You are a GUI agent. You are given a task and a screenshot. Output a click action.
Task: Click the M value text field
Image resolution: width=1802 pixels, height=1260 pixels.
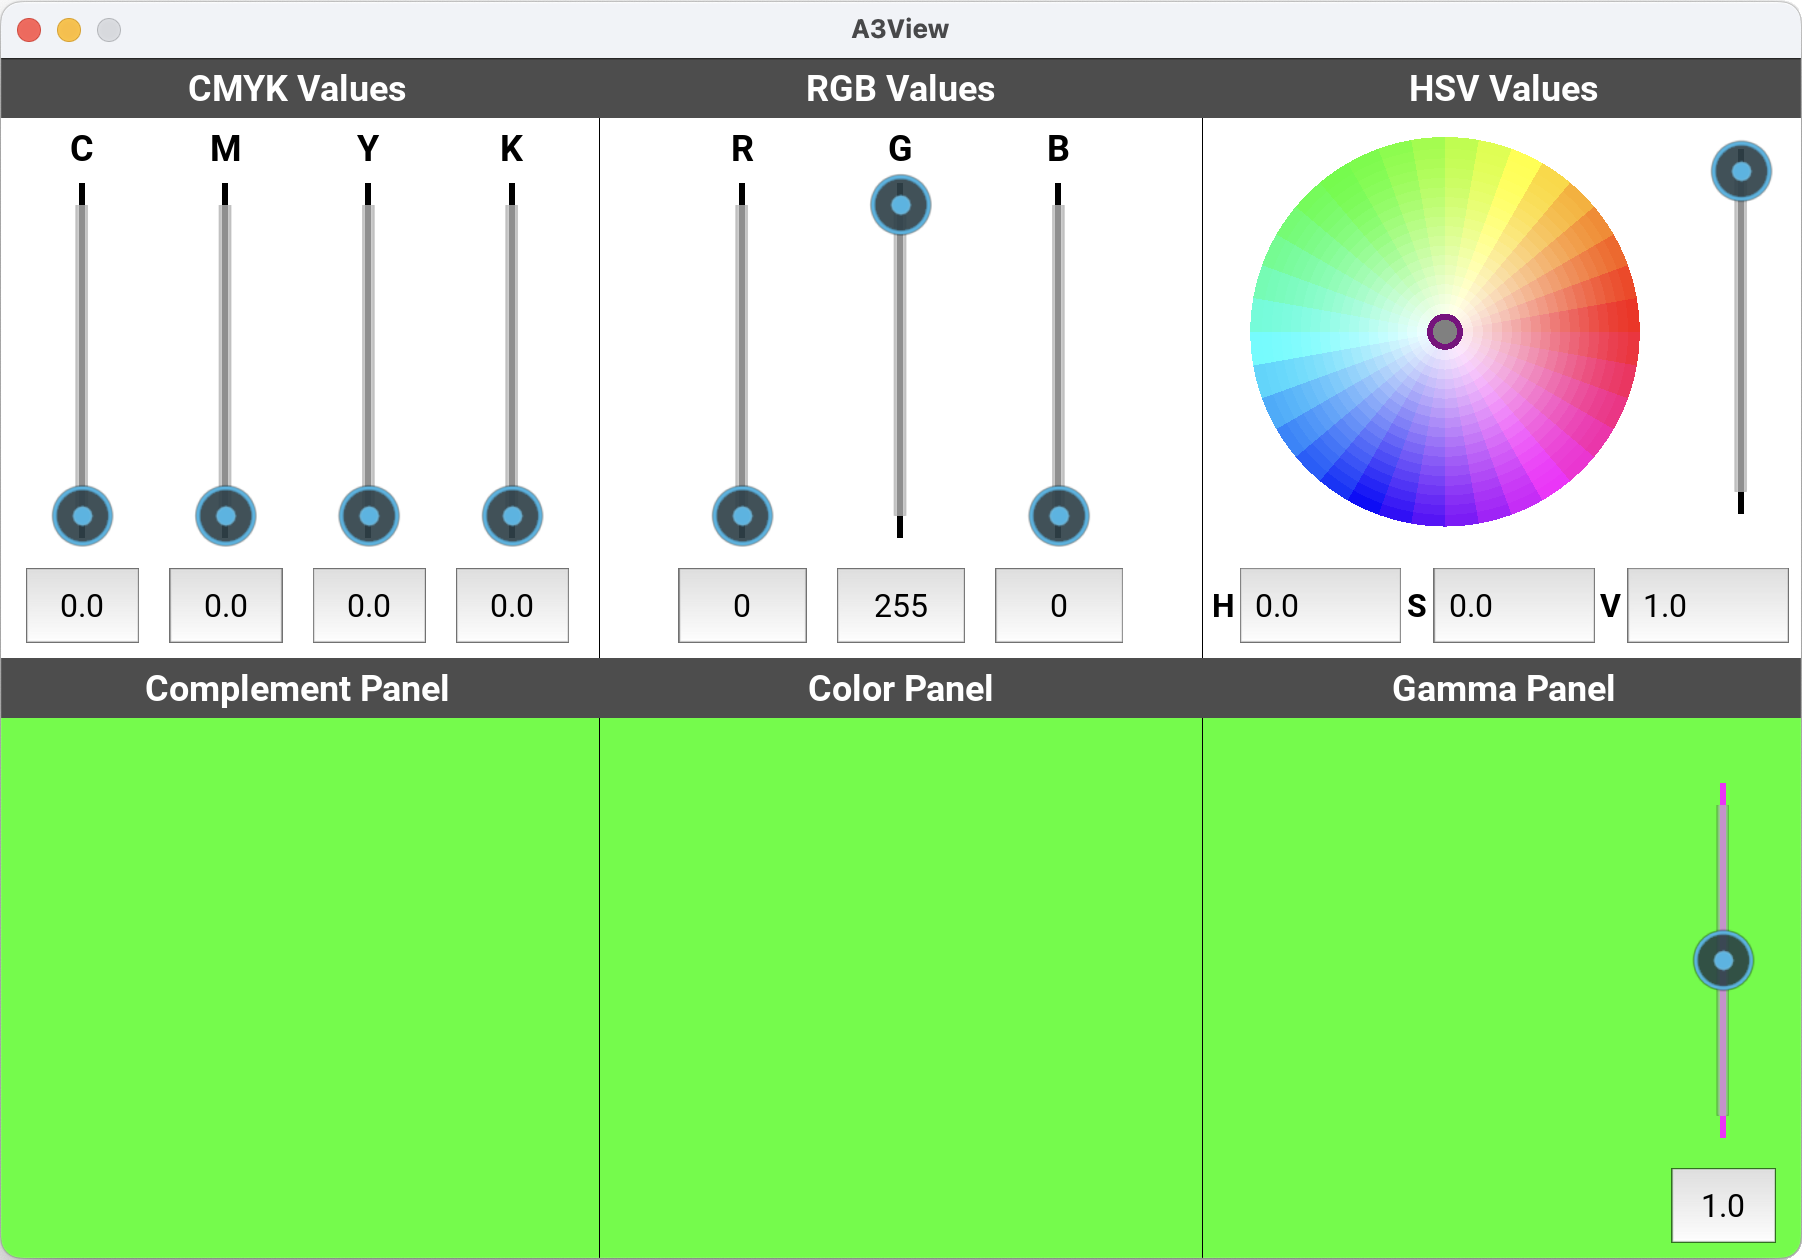[225, 605]
